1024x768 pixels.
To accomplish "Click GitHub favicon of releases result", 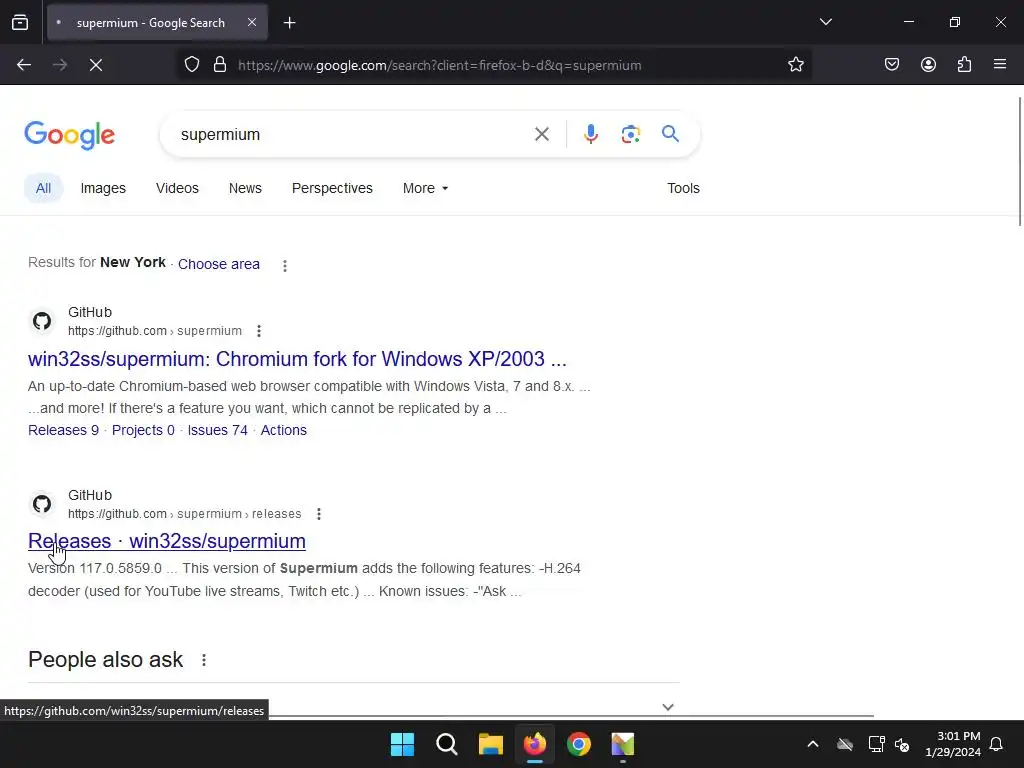I will (42, 504).
